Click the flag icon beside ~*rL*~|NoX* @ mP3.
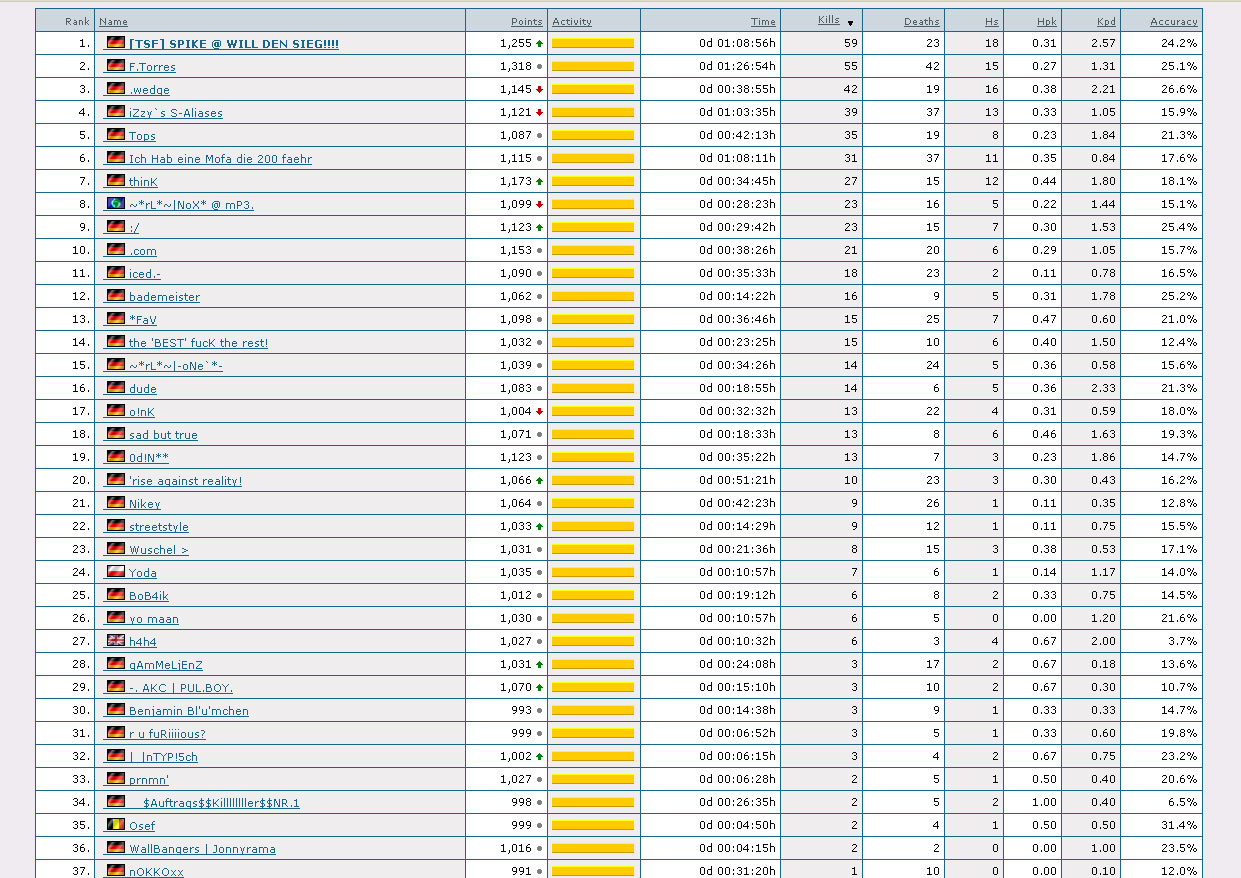 115,204
